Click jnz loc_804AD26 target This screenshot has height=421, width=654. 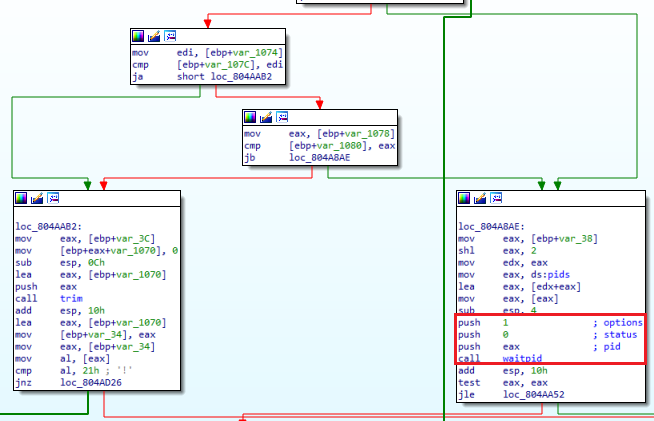[x=91, y=383]
